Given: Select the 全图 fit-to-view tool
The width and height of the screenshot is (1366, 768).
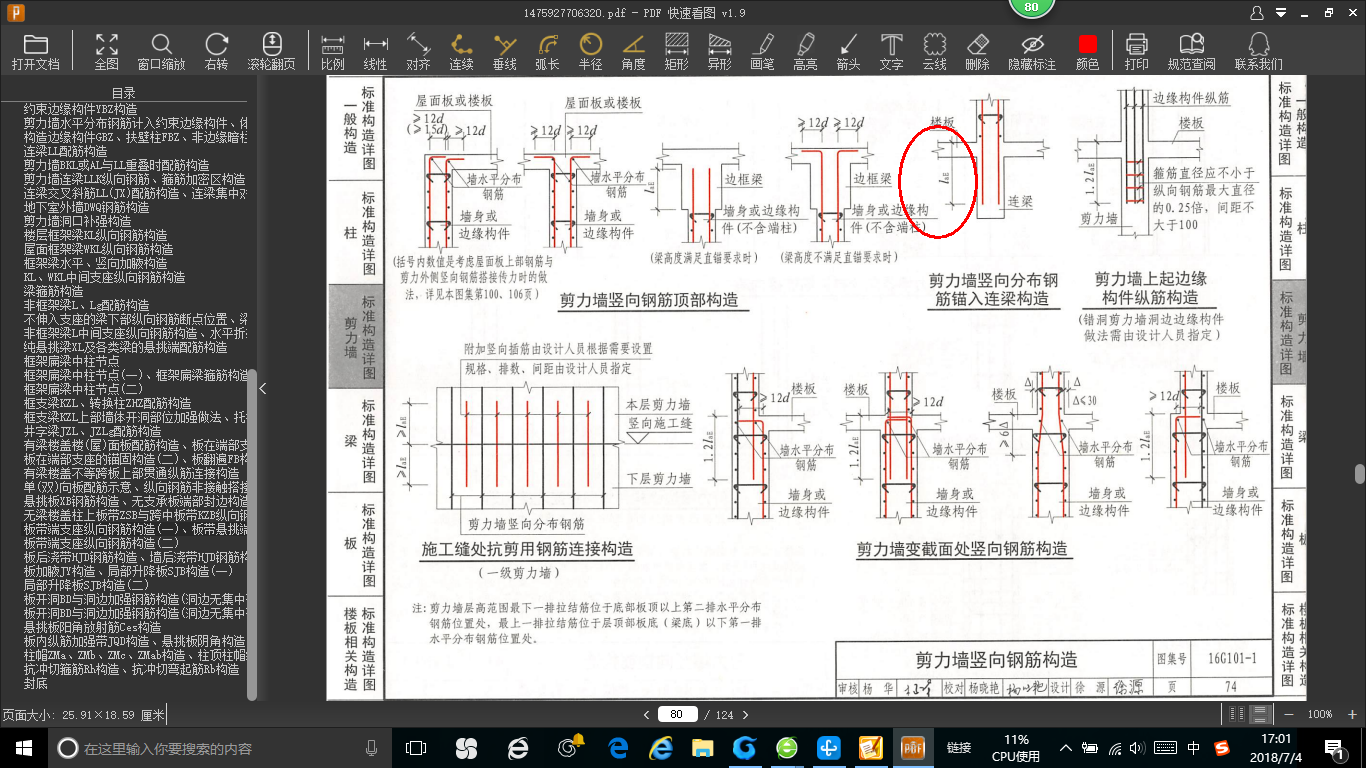Looking at the screenshot, I should [x=106, y=51].
